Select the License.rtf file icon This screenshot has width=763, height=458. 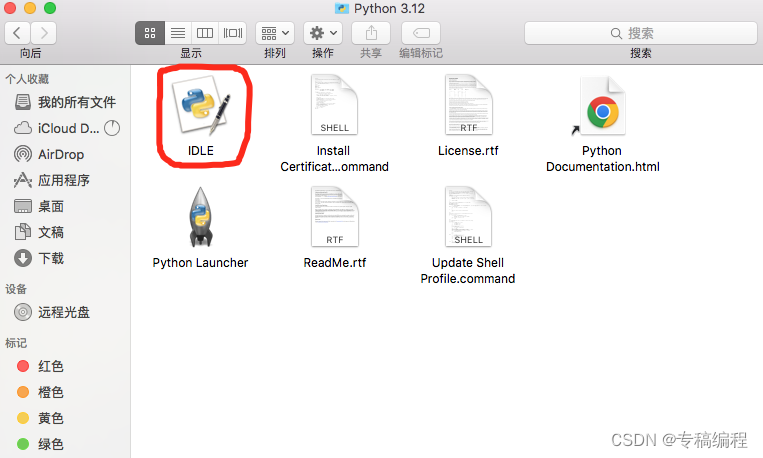(x=469, y=105)
